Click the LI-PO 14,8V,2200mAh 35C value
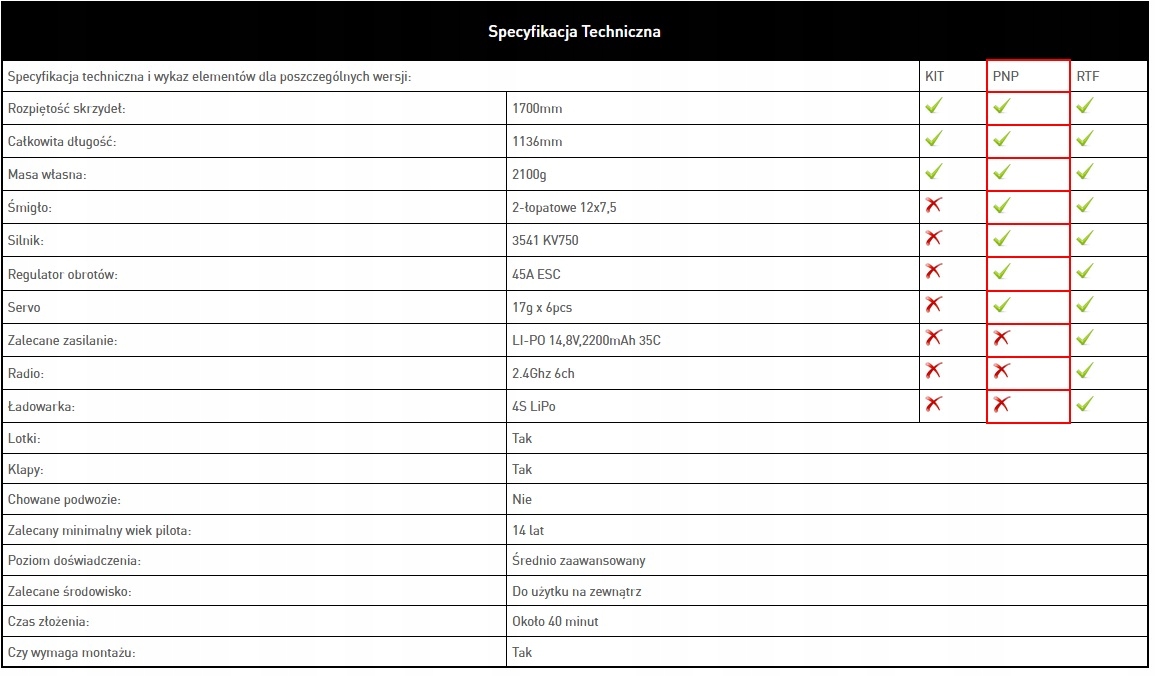The image size is (1156, 676). coord(586,340)
